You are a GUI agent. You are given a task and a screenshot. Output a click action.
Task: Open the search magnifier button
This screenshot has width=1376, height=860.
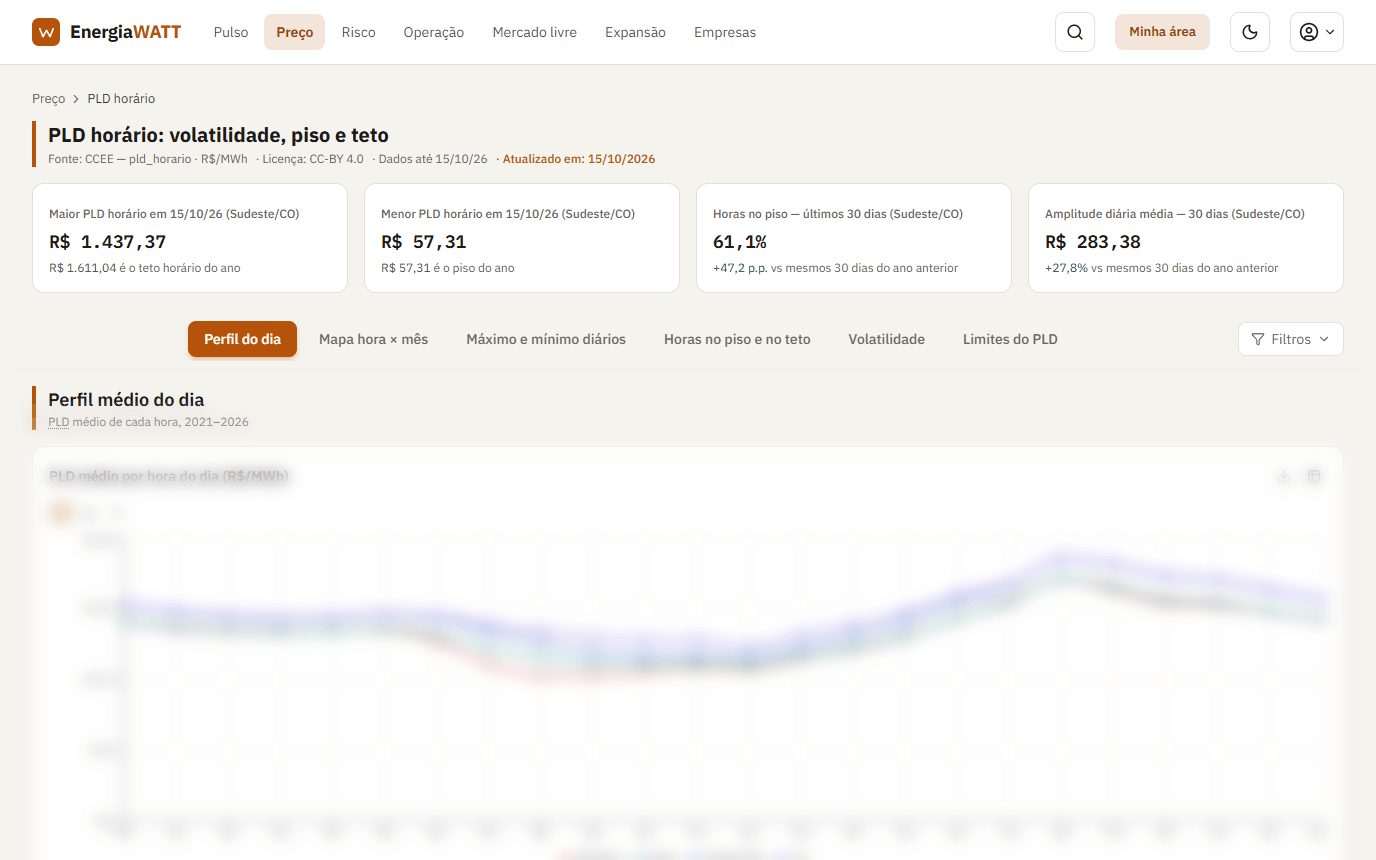1075,32
